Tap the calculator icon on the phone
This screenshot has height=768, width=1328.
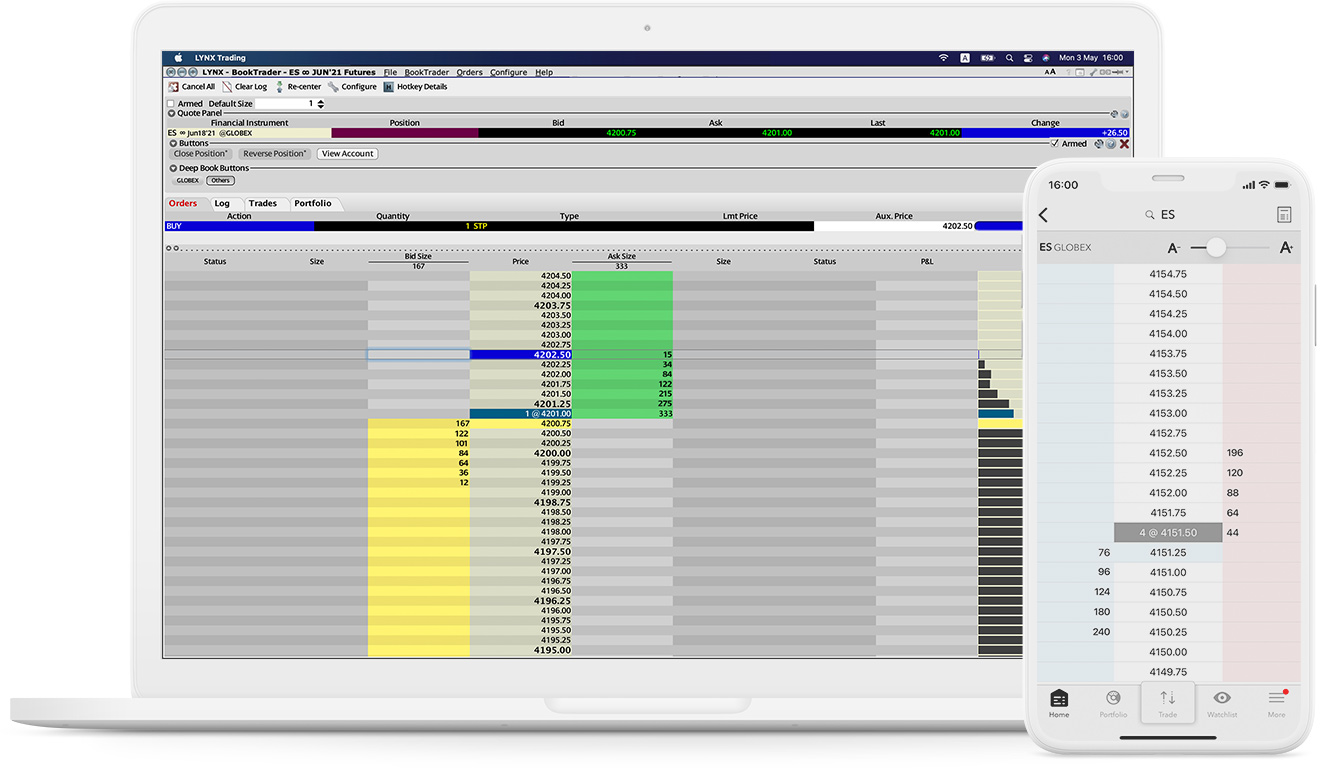coord(1285,215)
